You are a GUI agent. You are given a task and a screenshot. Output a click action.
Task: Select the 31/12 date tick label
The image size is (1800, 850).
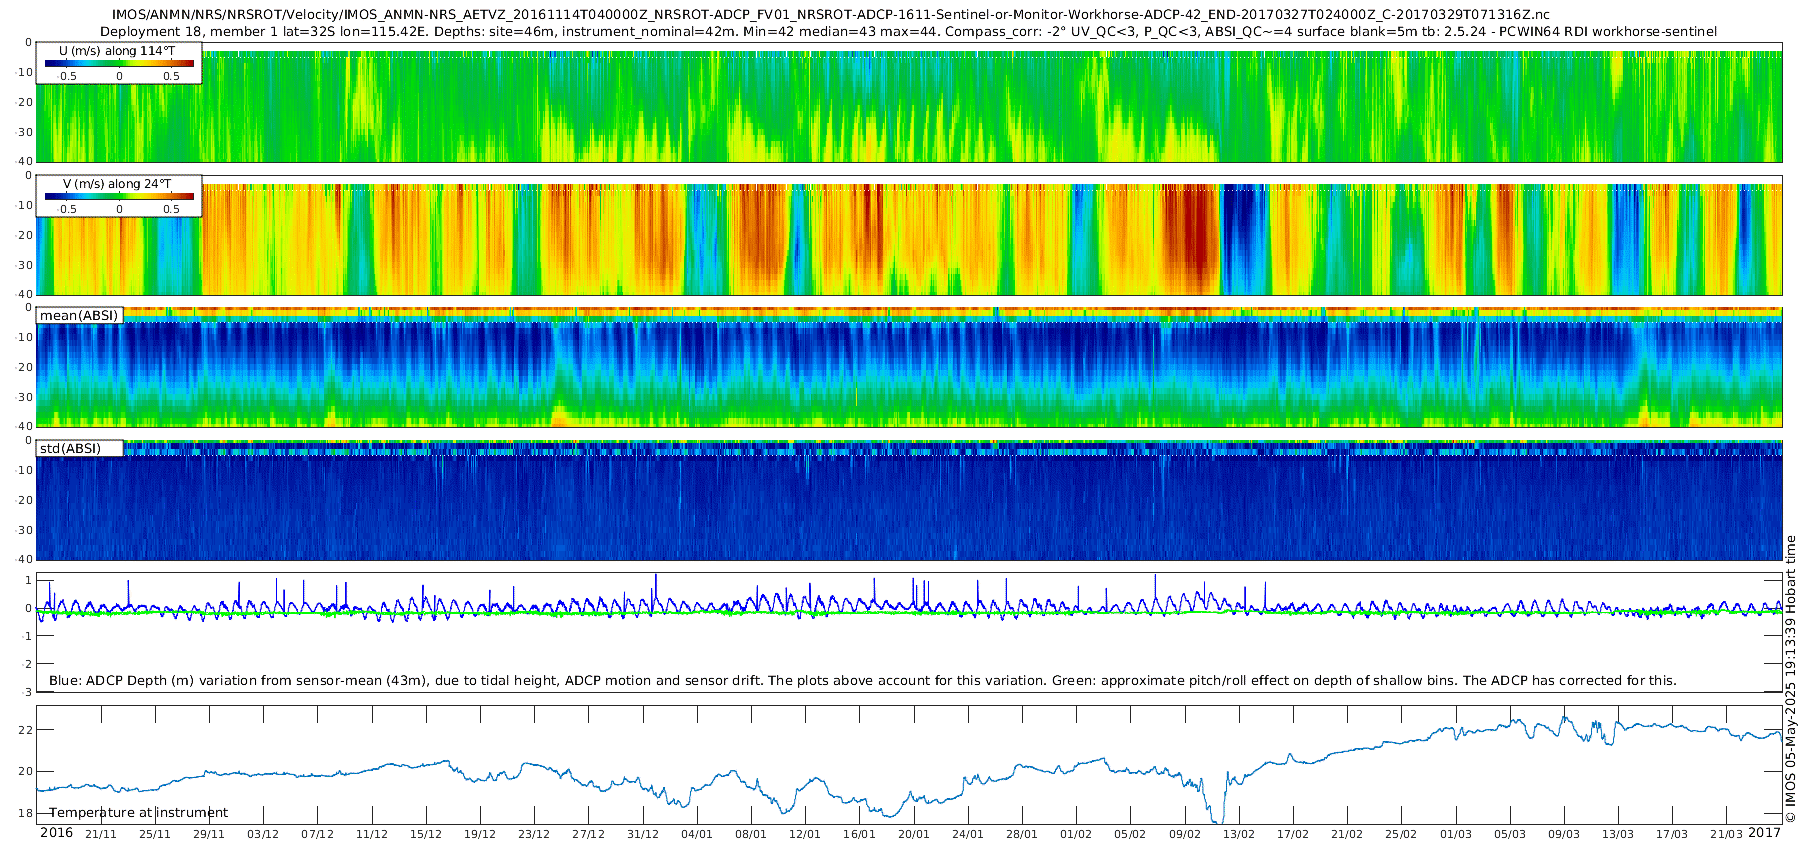point(642,834)
